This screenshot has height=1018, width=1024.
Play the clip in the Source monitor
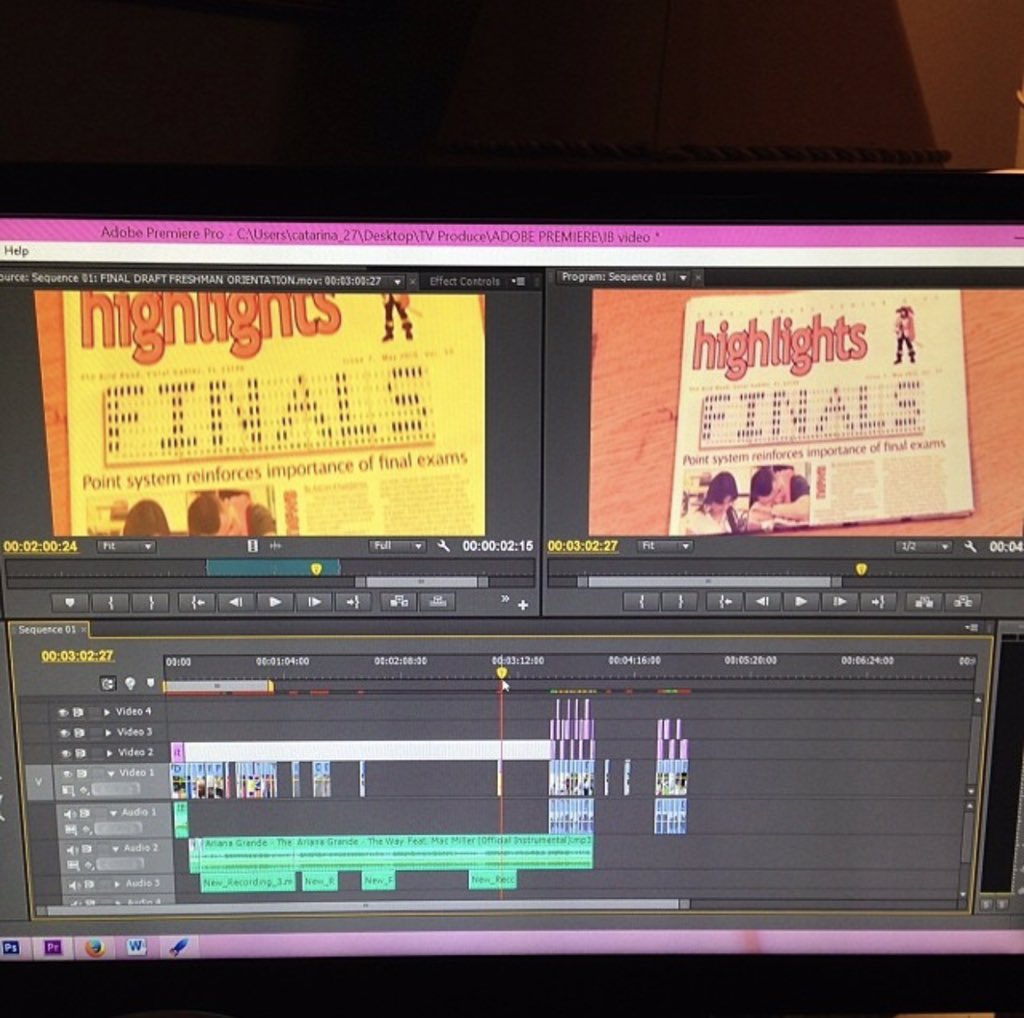(x=275, y=602)
